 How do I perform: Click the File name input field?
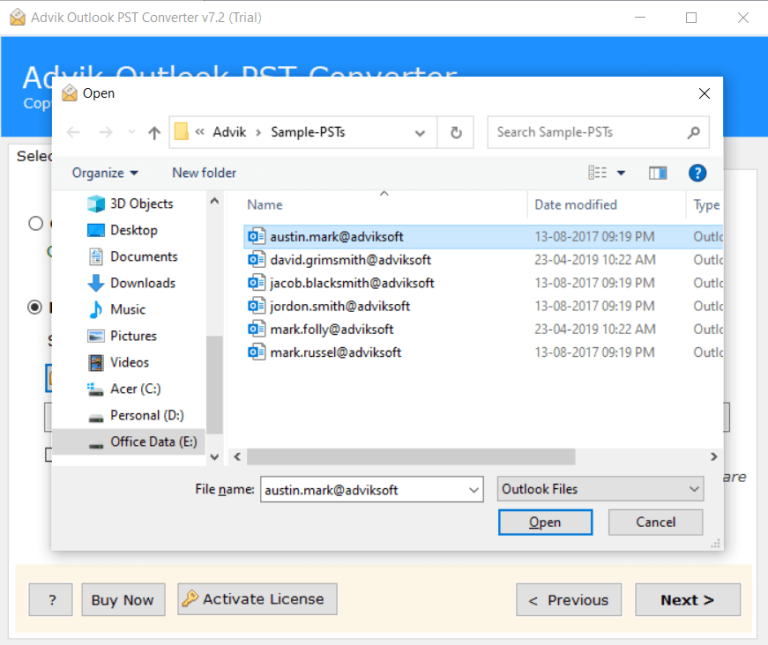click(365, 490)
